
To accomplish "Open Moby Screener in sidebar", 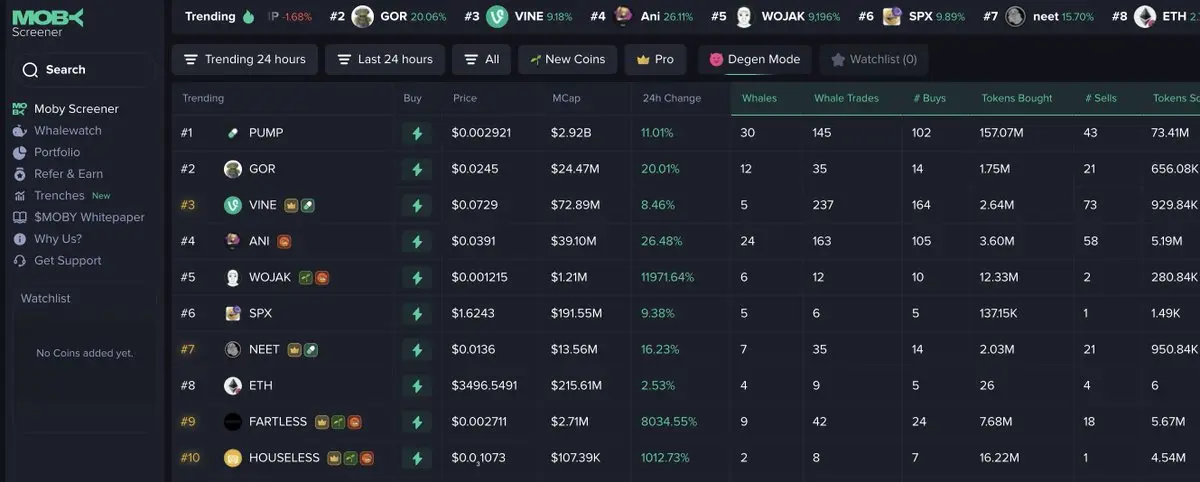I will pyautogui.click(x=76, y=109).
